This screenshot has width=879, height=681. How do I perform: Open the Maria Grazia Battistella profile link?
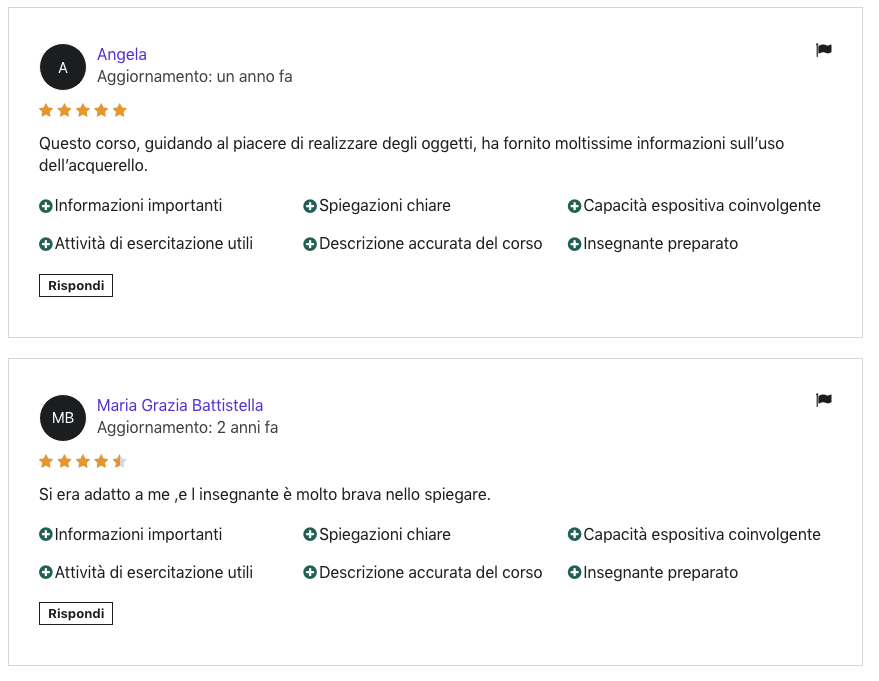click(x=180, y=405)
